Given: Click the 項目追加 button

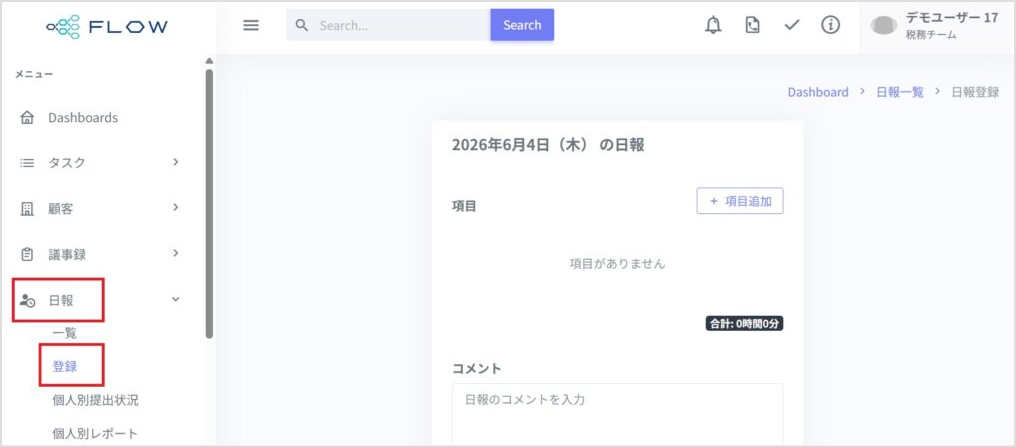Looking at the screenshot, I should [740, 201].
